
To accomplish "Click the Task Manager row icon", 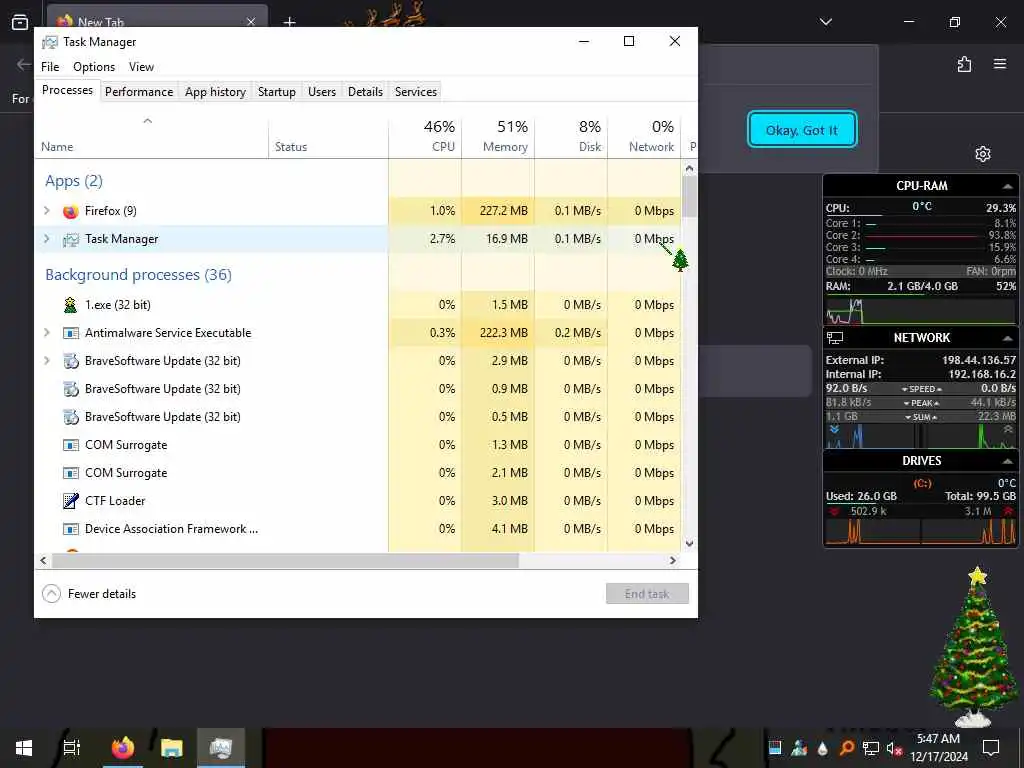I will 71,239.
